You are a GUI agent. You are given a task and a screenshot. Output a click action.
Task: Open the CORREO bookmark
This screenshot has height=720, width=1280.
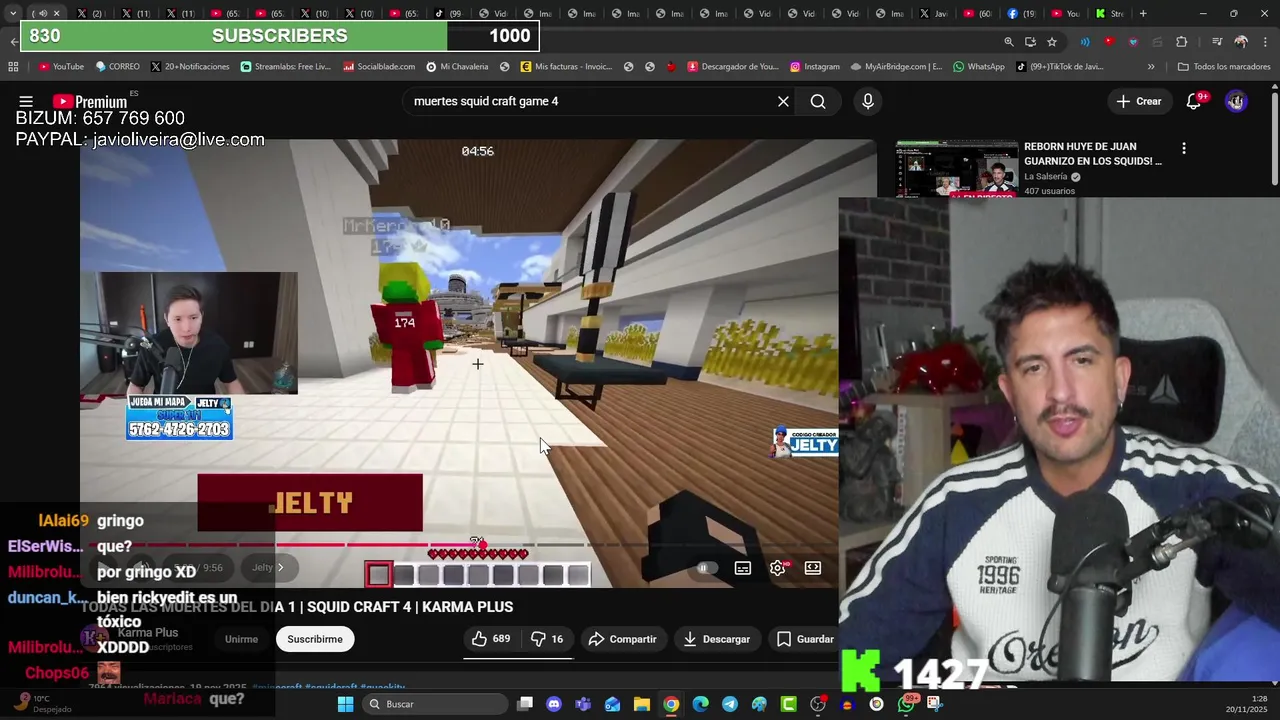click(x=118, y=67)
